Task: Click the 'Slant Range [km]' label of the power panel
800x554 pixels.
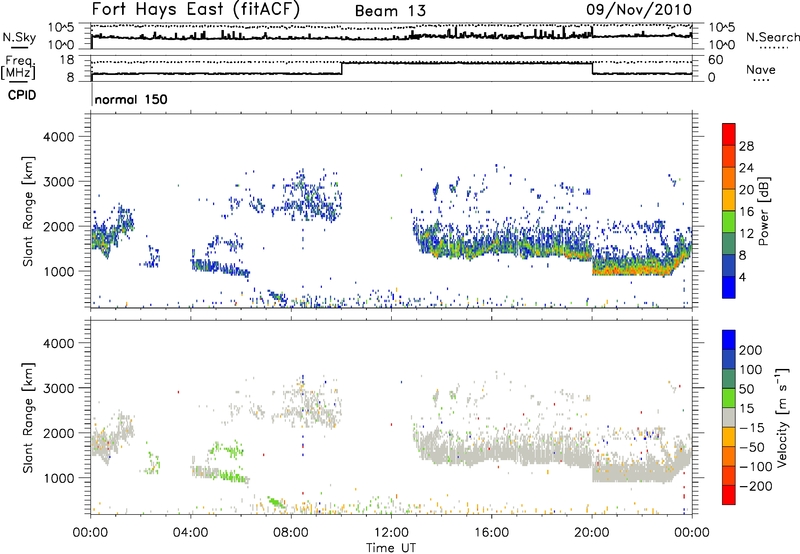Action: [x=28, y=211]
